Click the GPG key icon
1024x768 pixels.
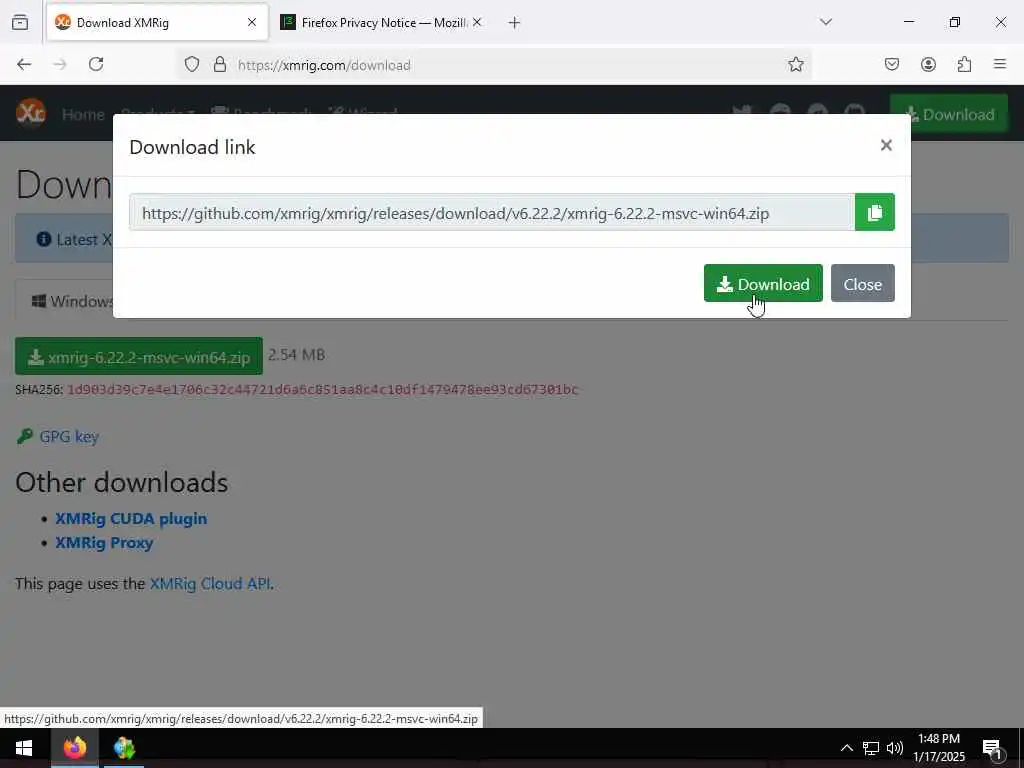pos(24,436)
